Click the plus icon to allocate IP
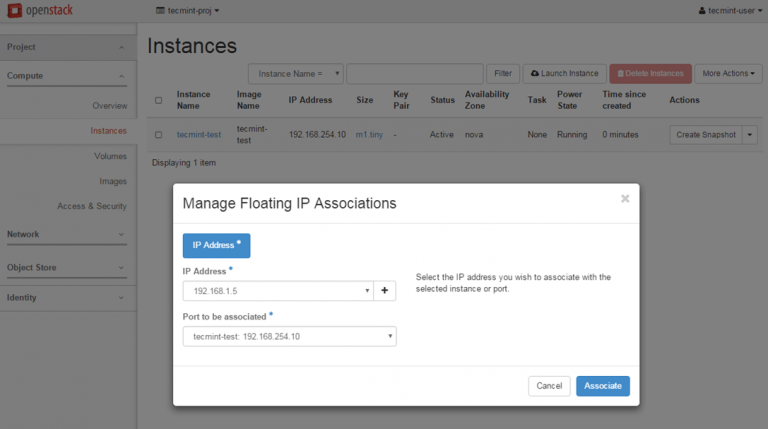This screenshot has height=429, width=768. pyautogui.click(x=385, y=291)
